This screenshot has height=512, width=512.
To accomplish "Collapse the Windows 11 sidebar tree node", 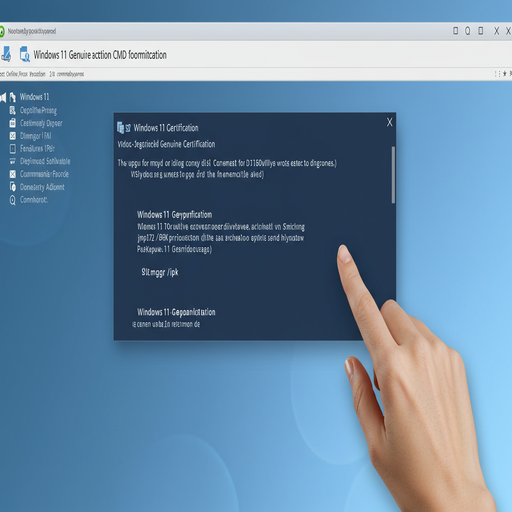I will 3,97.
